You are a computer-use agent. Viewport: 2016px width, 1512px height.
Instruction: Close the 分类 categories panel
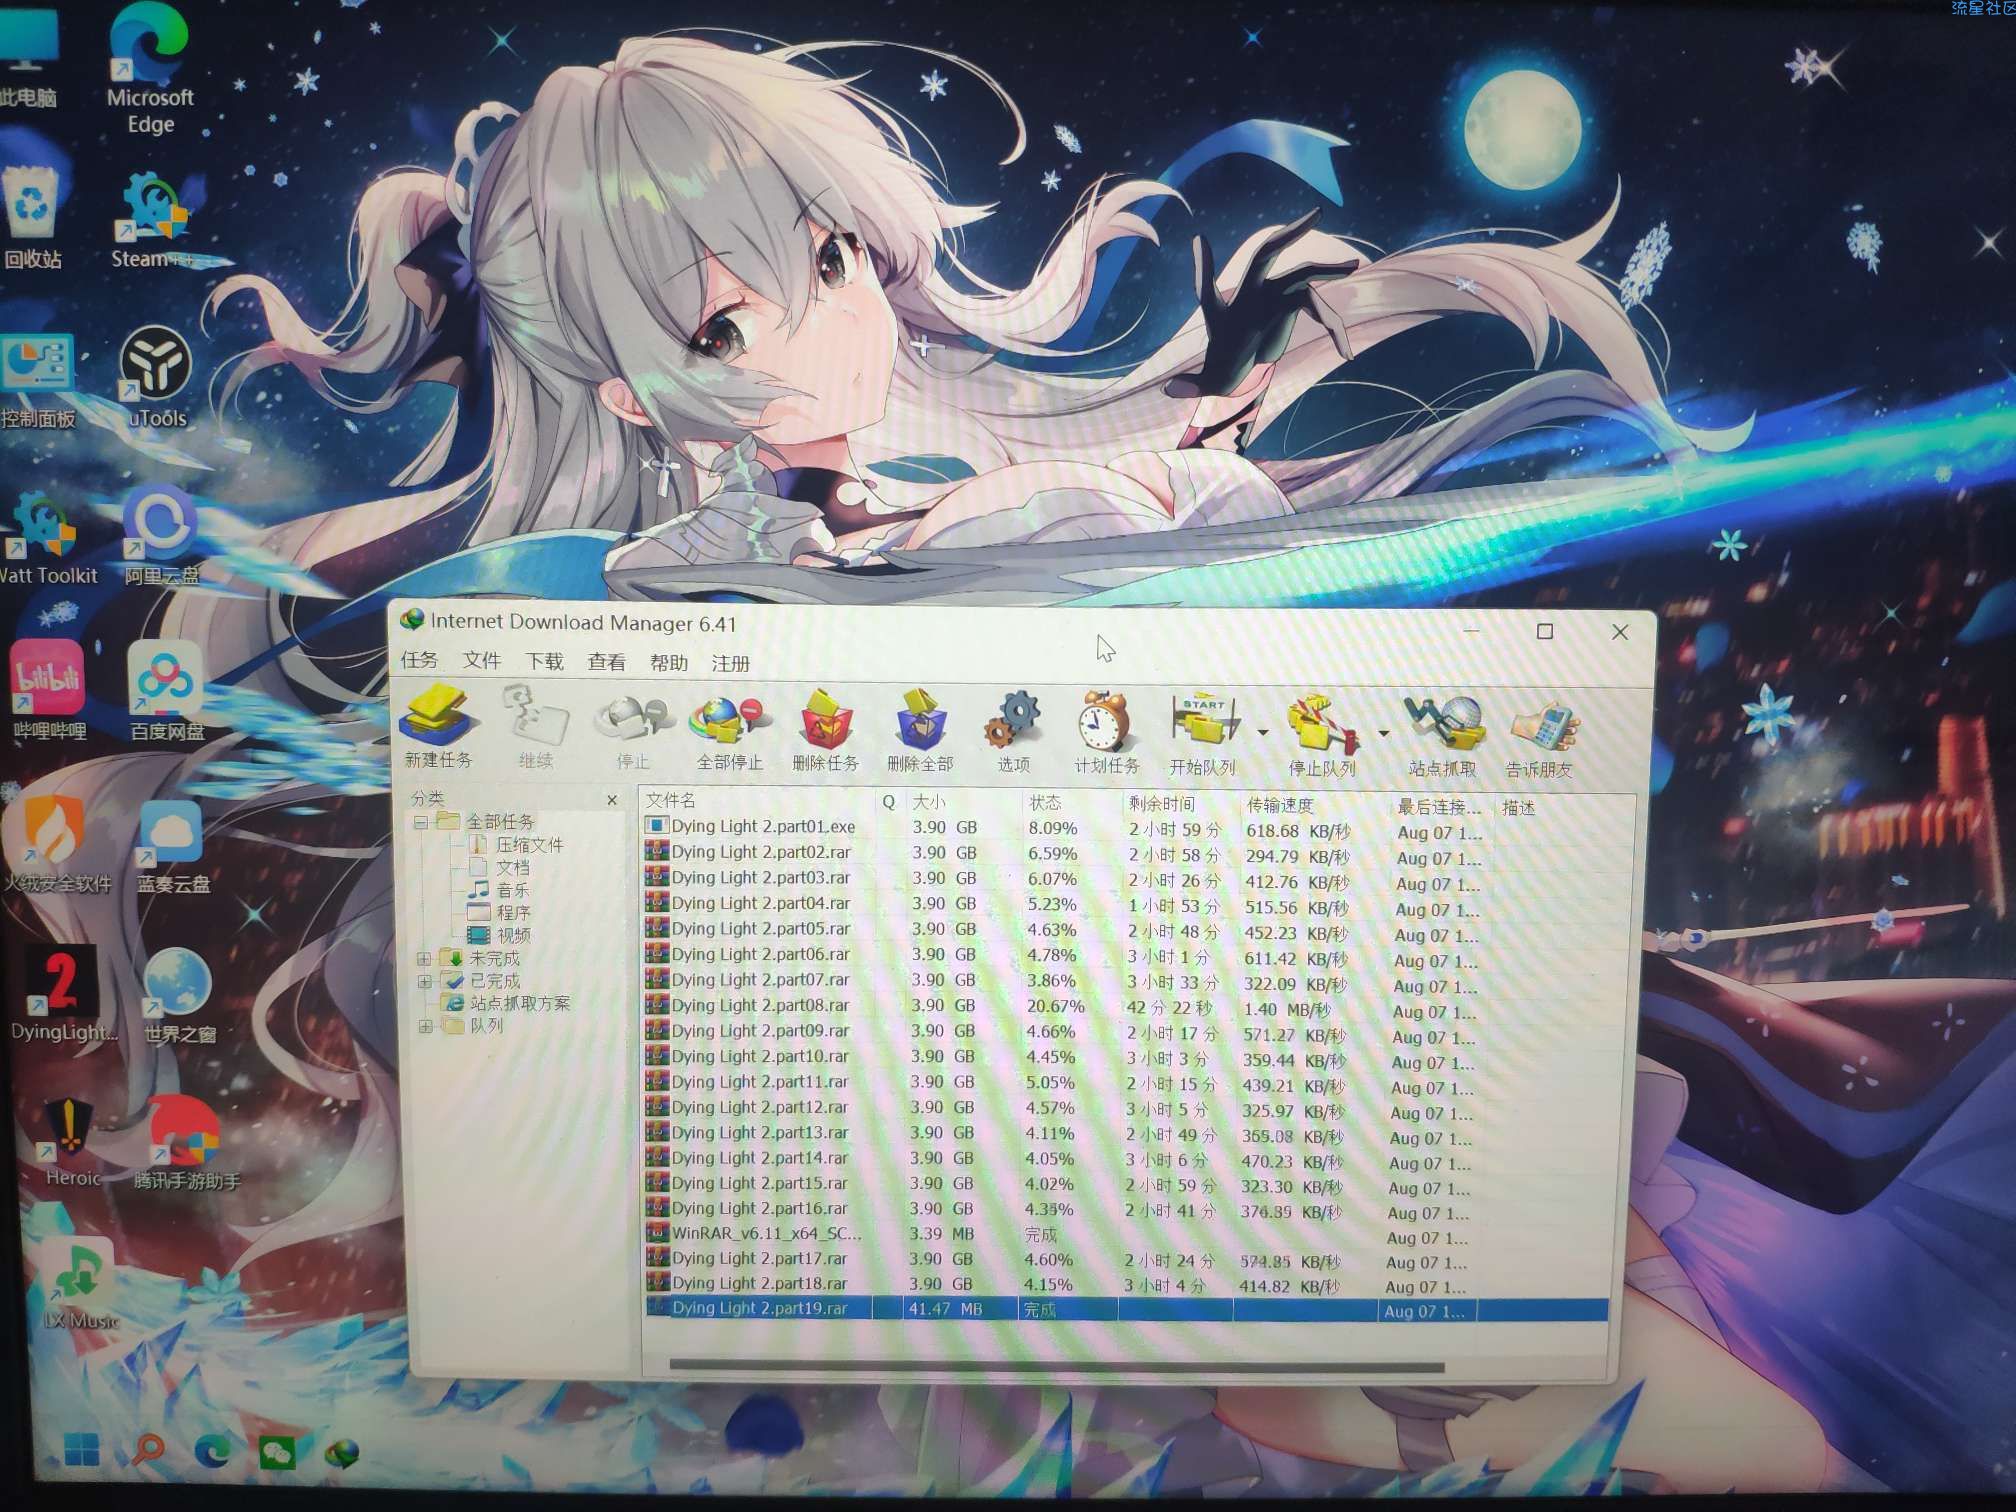612,800
